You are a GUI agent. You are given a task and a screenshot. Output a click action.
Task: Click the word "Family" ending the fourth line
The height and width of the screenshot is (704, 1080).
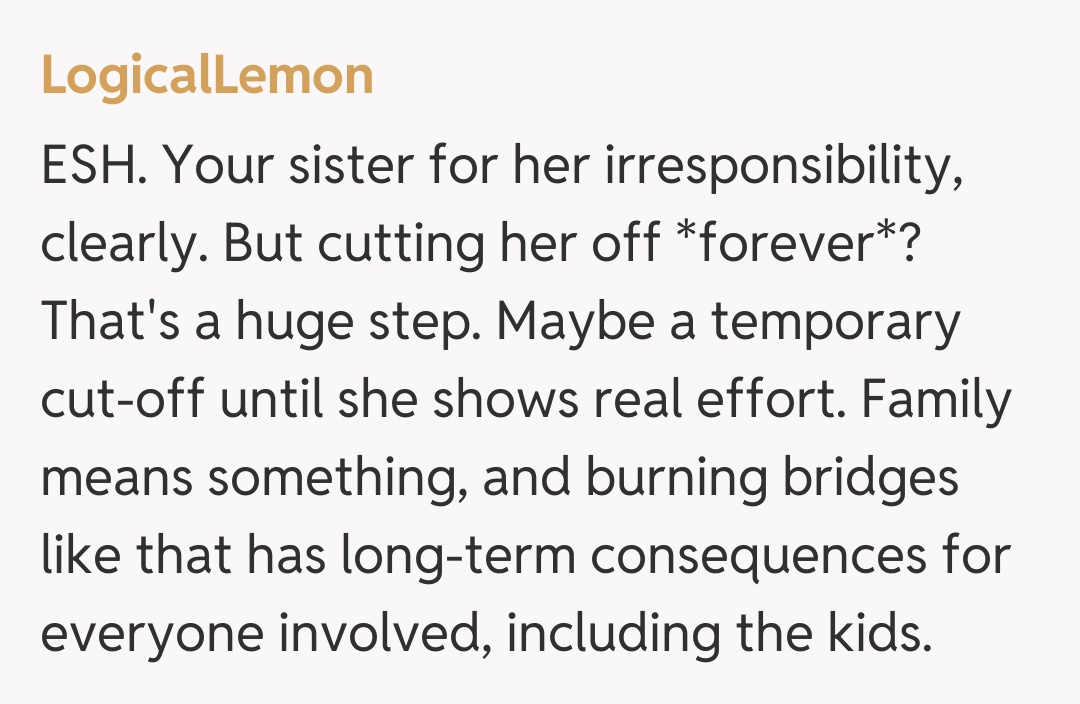coord(936,400)
